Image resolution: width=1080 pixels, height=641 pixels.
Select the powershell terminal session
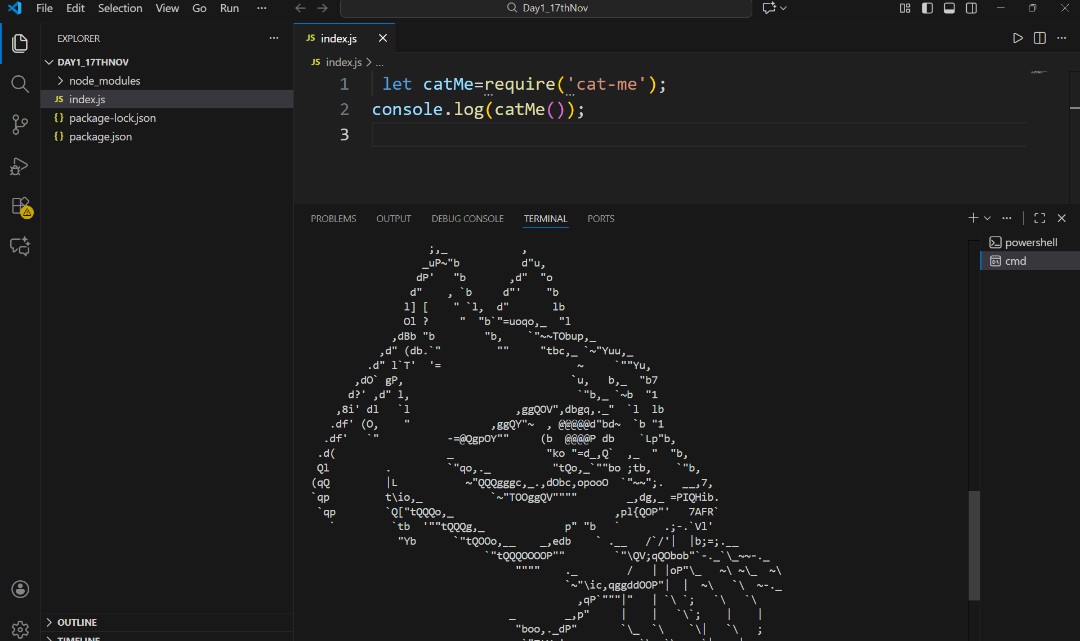pos(1024,241)
